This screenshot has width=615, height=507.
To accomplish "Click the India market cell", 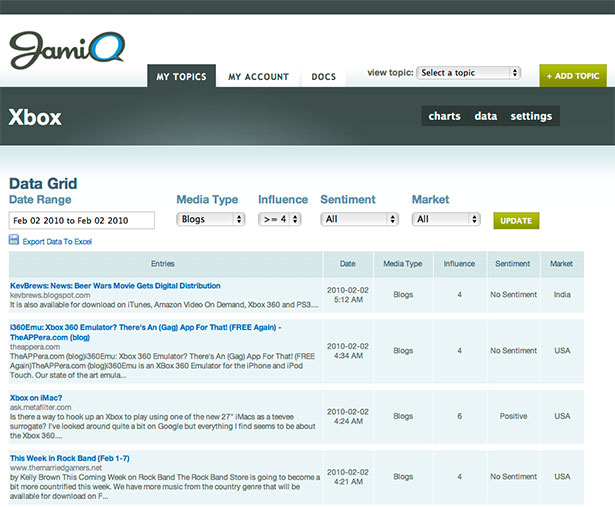I will click(x=562, y=294).
